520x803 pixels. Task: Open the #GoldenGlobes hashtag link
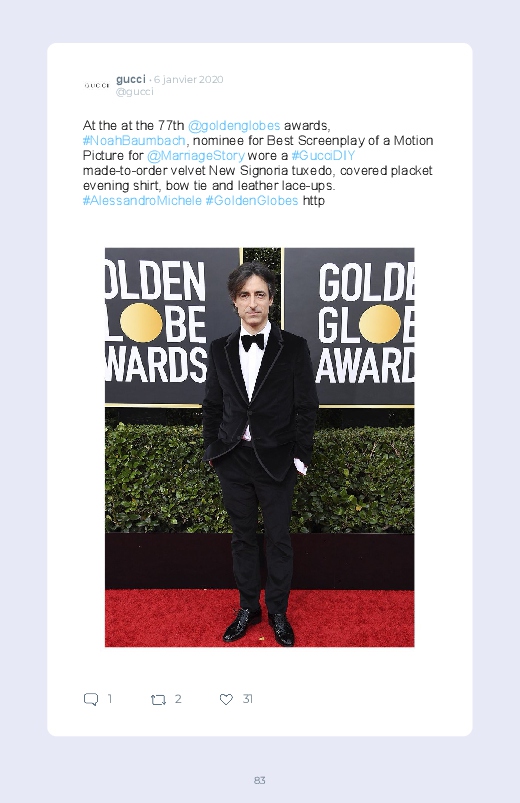pos(252,200)
